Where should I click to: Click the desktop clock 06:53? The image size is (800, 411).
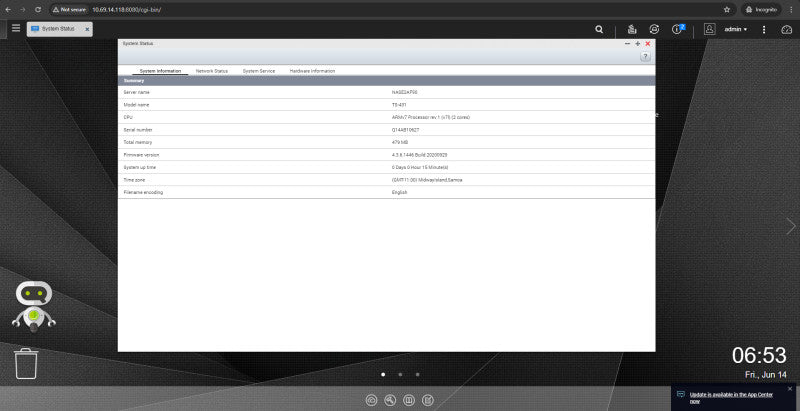(x=759, y=355)
